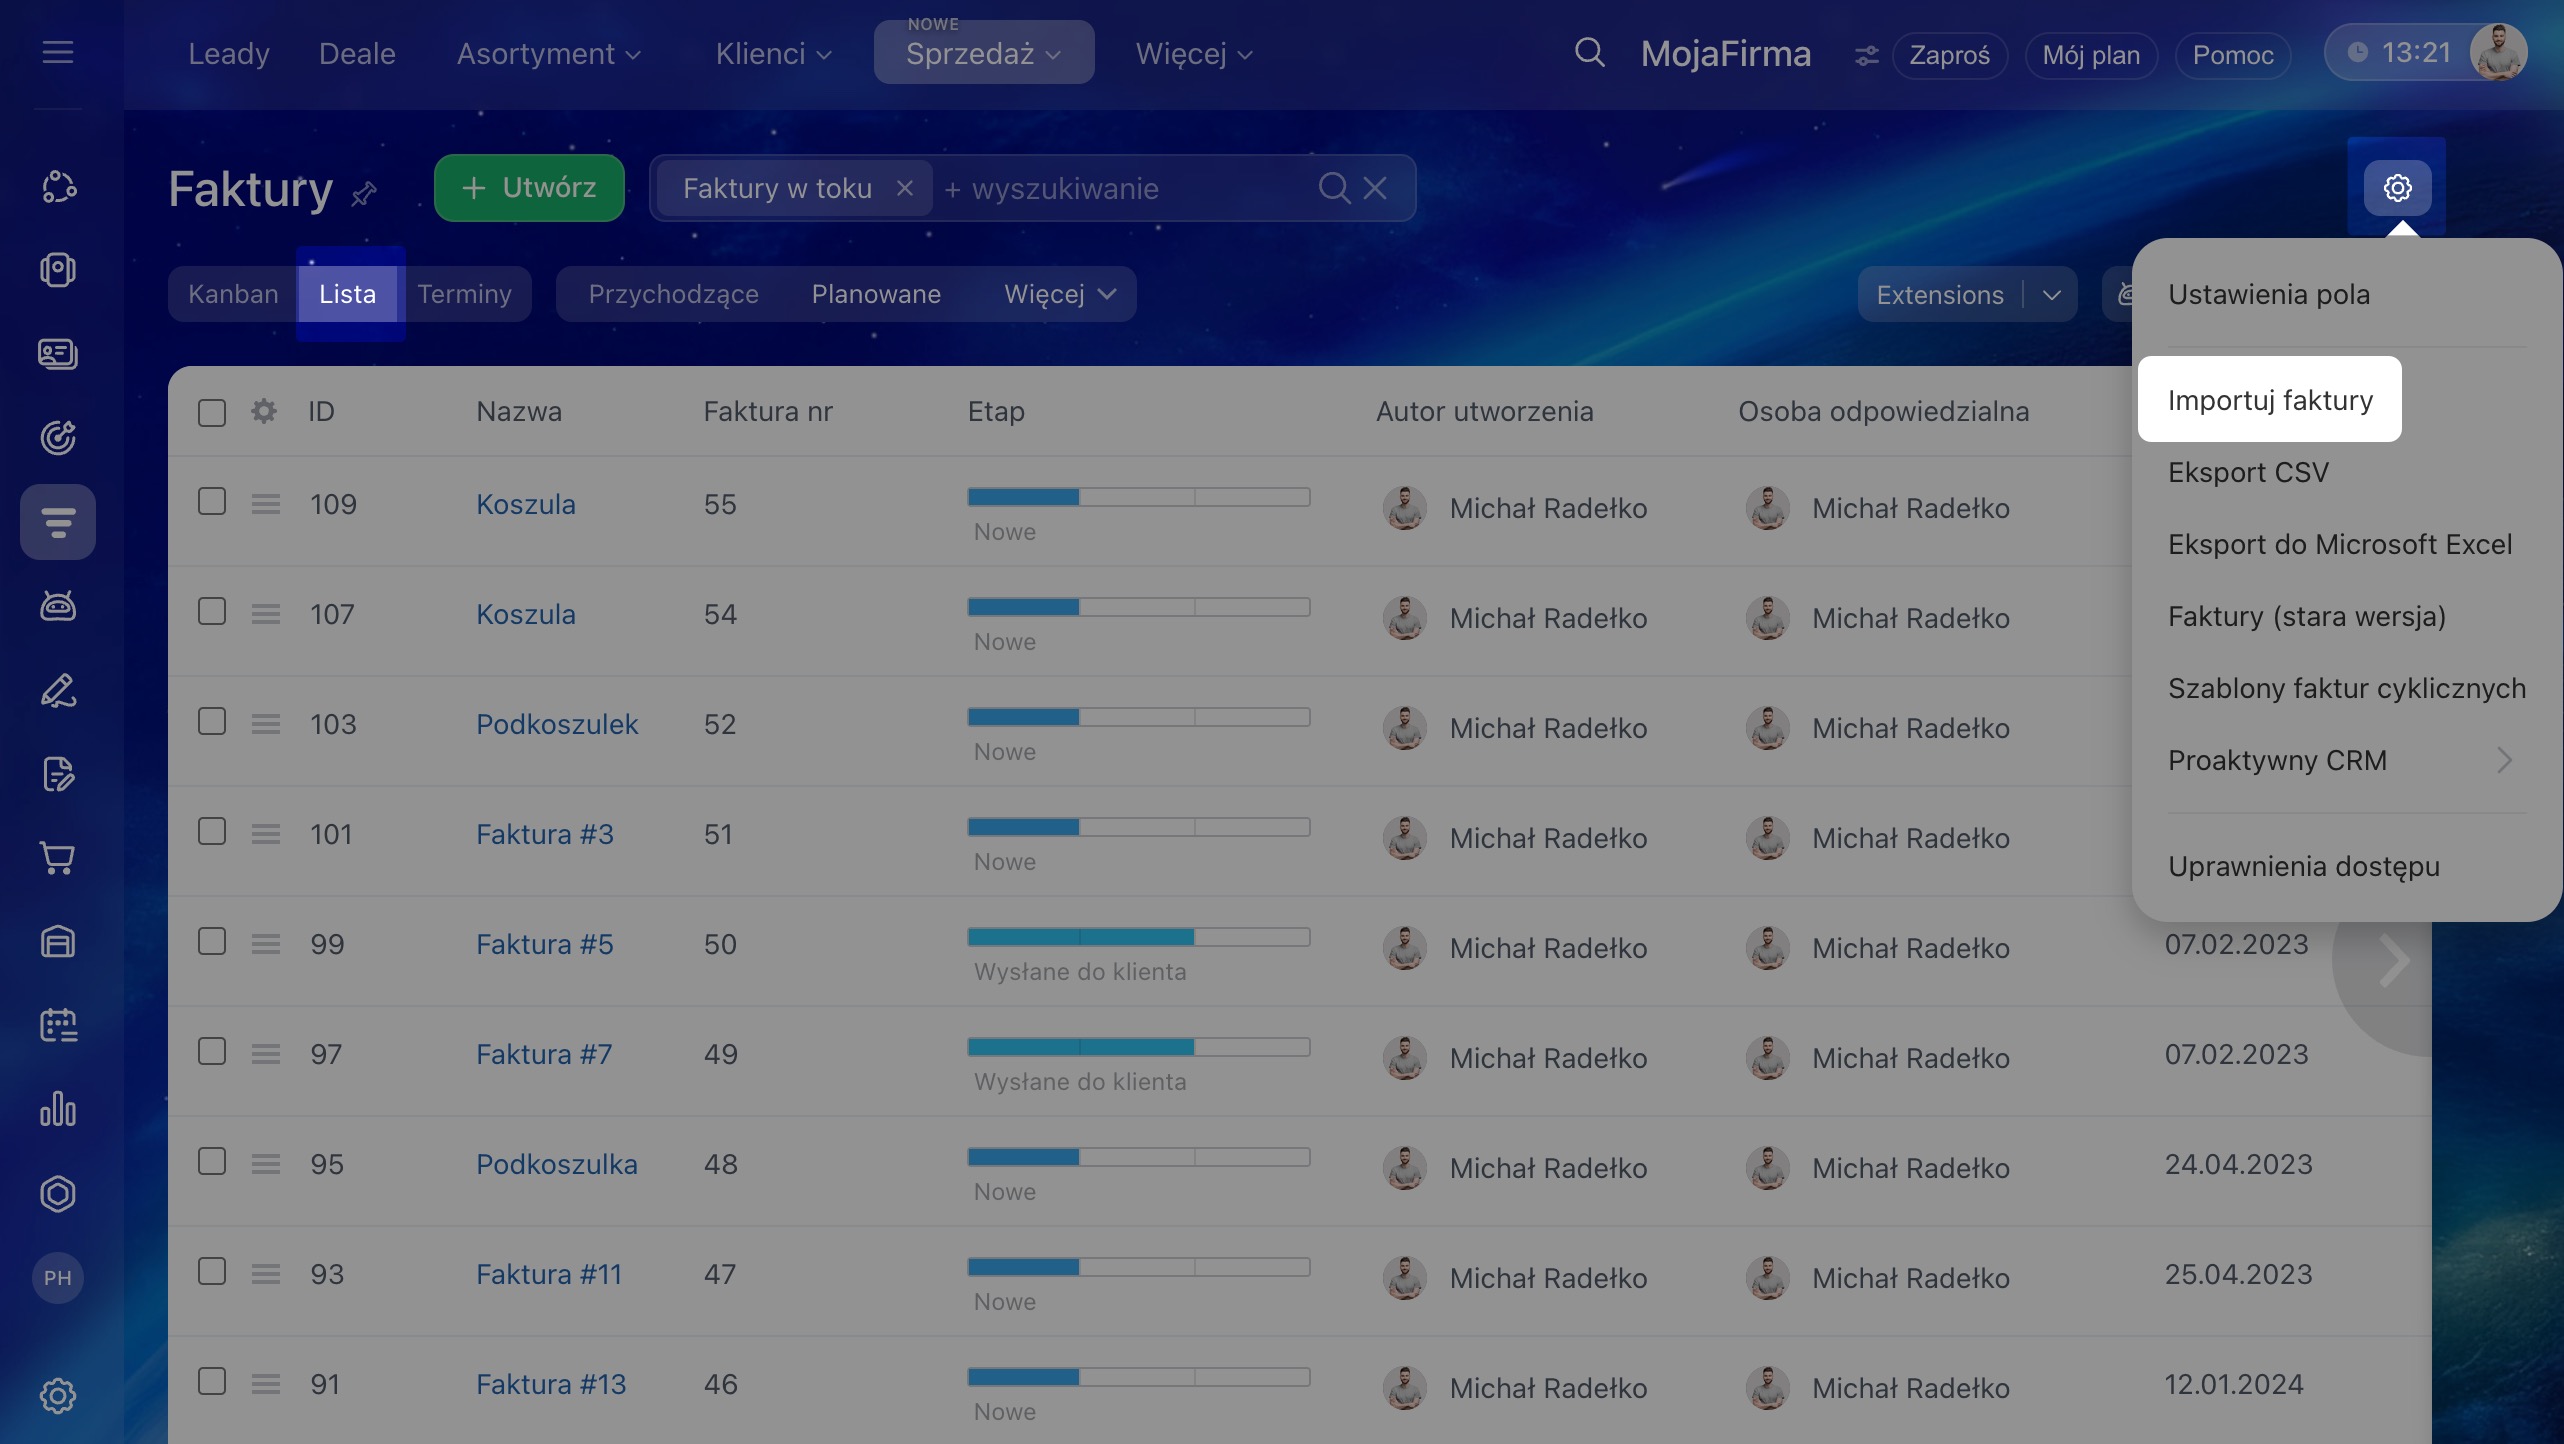Switch to the Kanban view tab
Viewport: 2564px width, 1444px height.
tap(233, 294)
